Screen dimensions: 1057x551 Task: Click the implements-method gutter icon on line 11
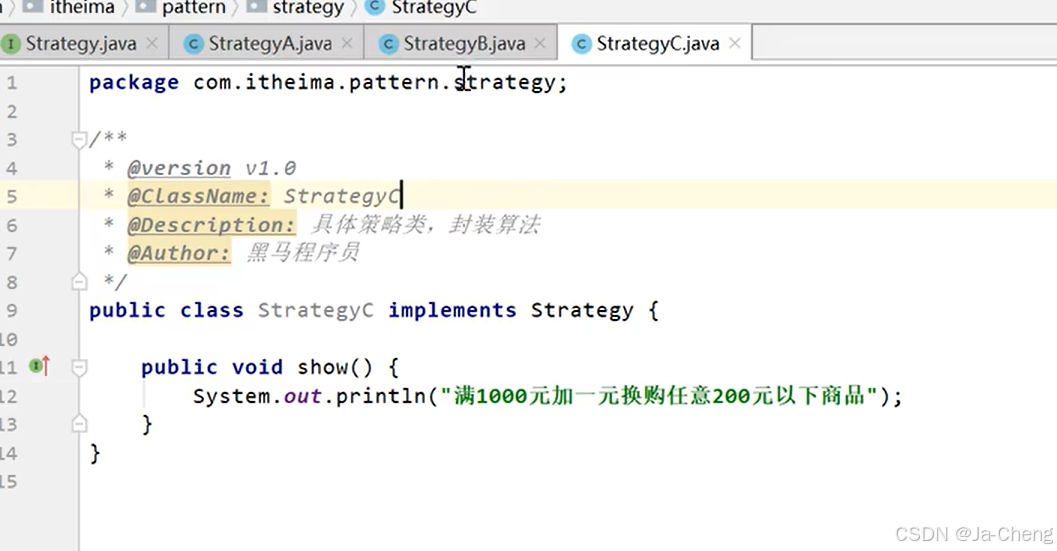click(40, 366)
